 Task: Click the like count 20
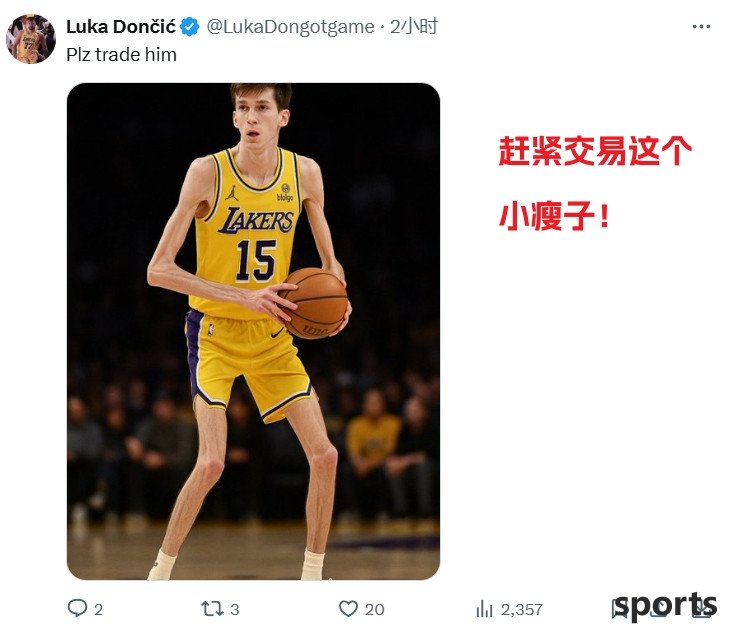(x=374, y=609)
